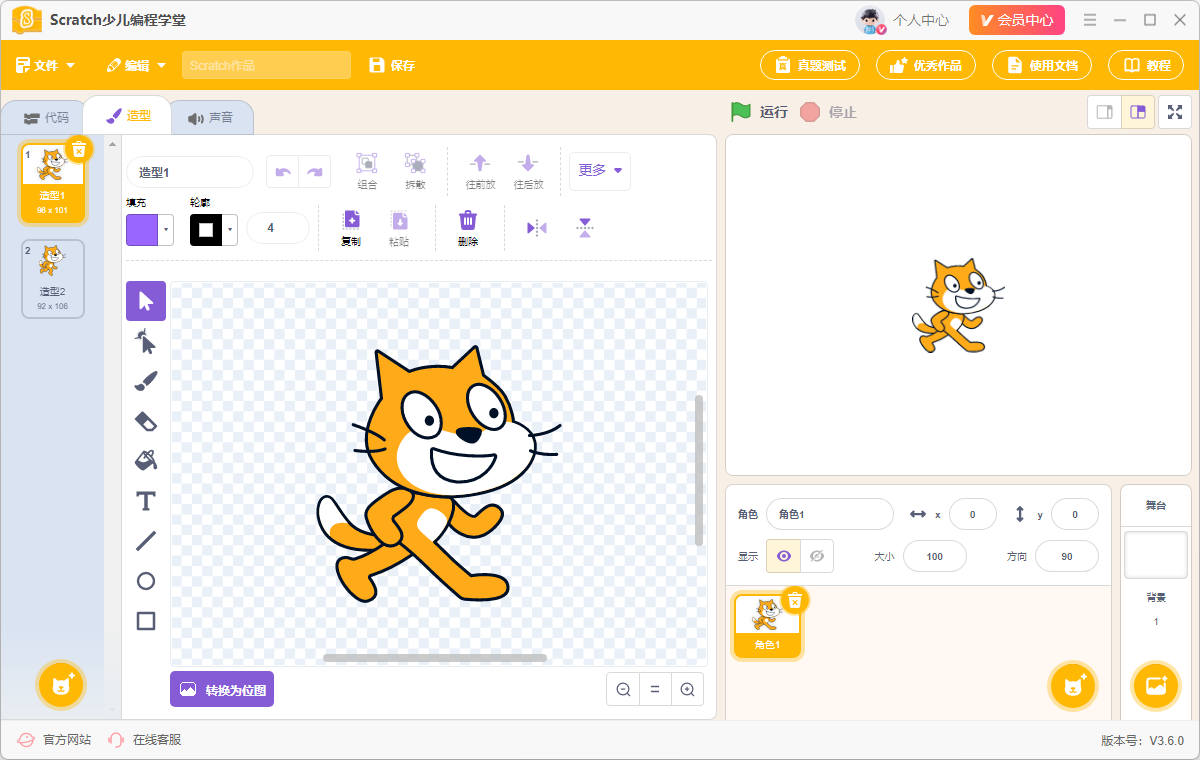Click the redo arrow button

click(x=315, y=172)
